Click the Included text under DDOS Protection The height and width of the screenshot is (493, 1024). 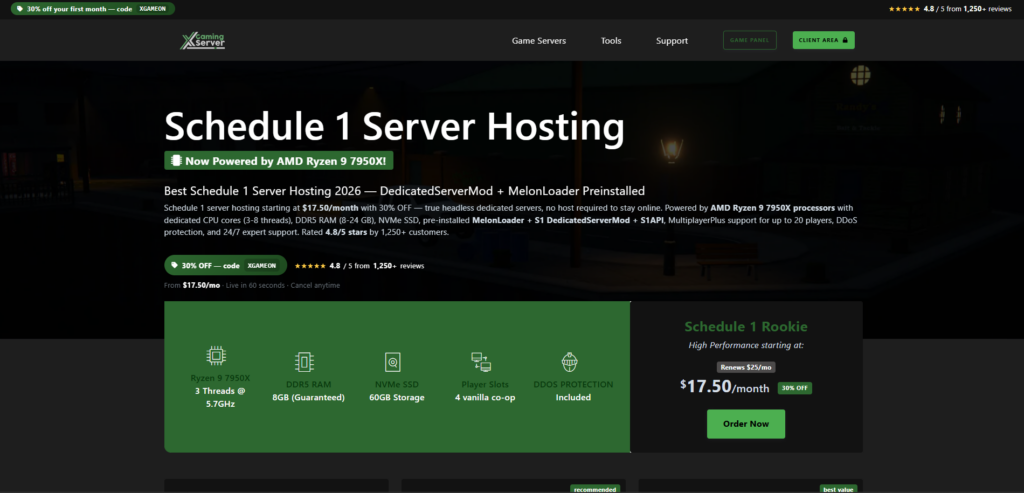point(573,398)
